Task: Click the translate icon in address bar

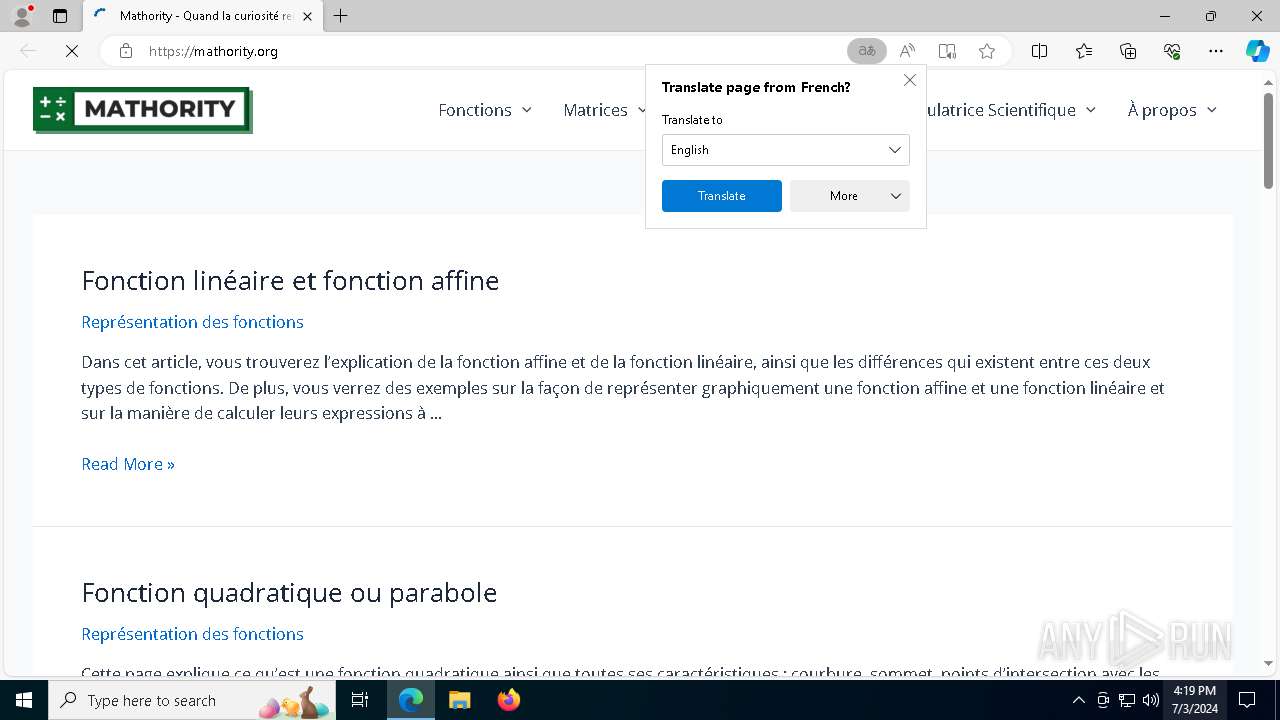Action: [x=867, y=51]
